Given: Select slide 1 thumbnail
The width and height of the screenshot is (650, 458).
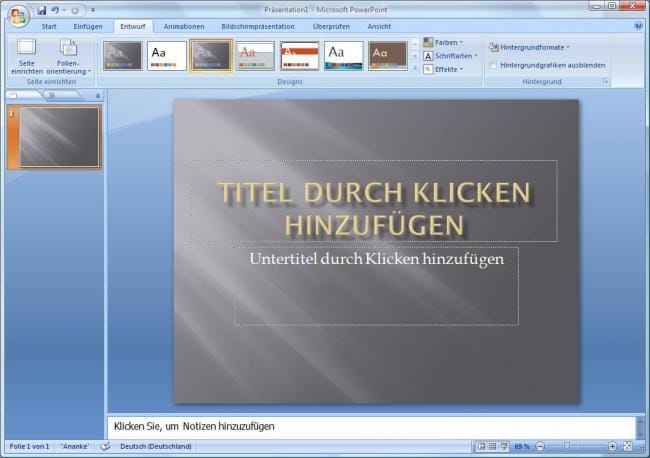Looking at the screenshot, I should 60,137.
